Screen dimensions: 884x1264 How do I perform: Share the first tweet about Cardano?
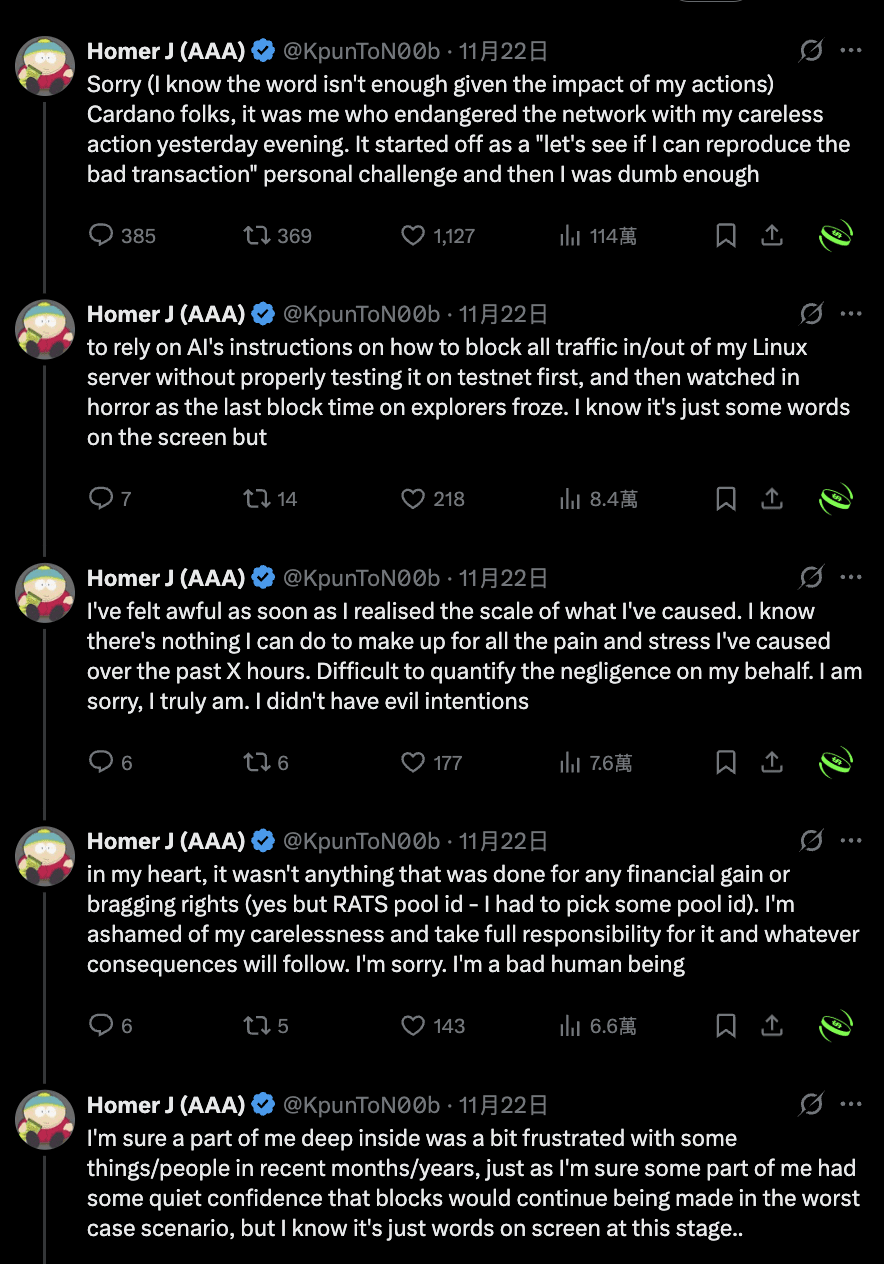(772, 235)
